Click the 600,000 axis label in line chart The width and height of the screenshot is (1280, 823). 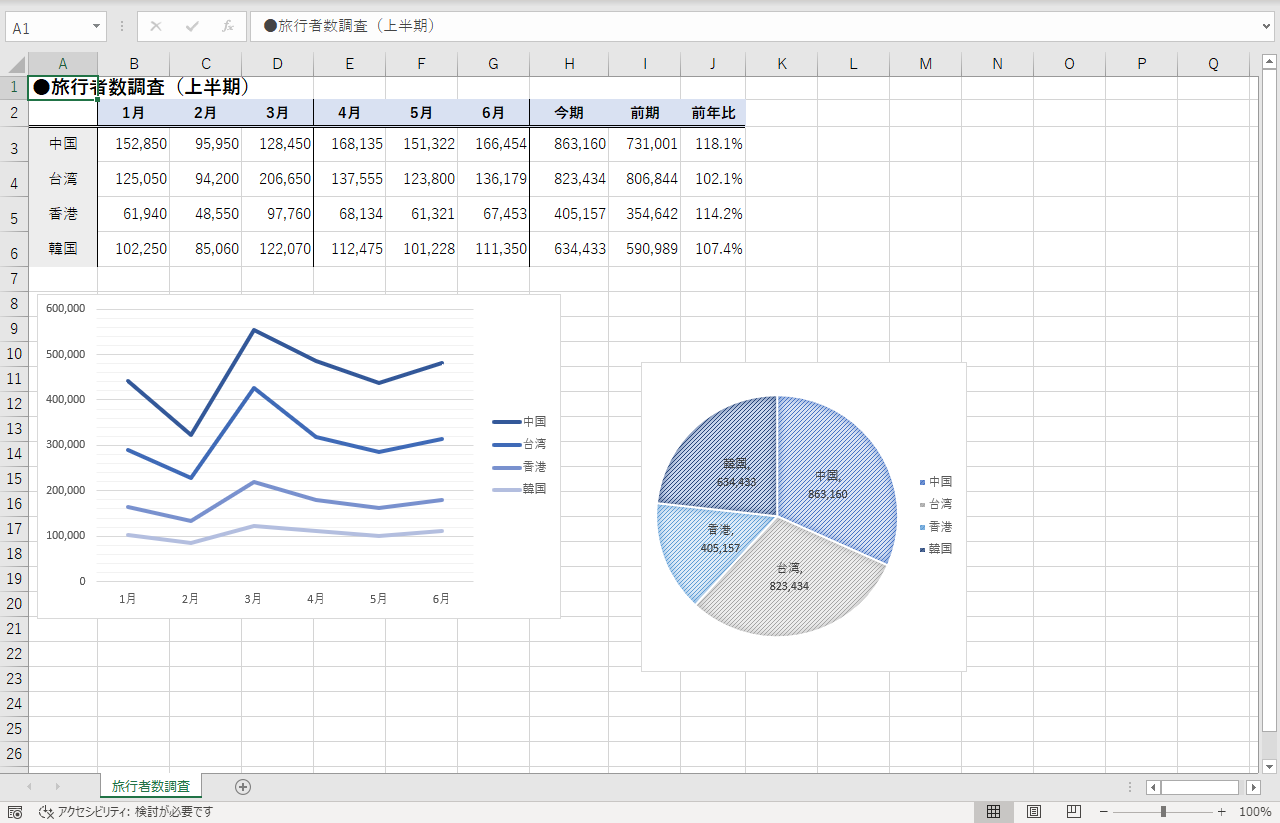point(66,308)
